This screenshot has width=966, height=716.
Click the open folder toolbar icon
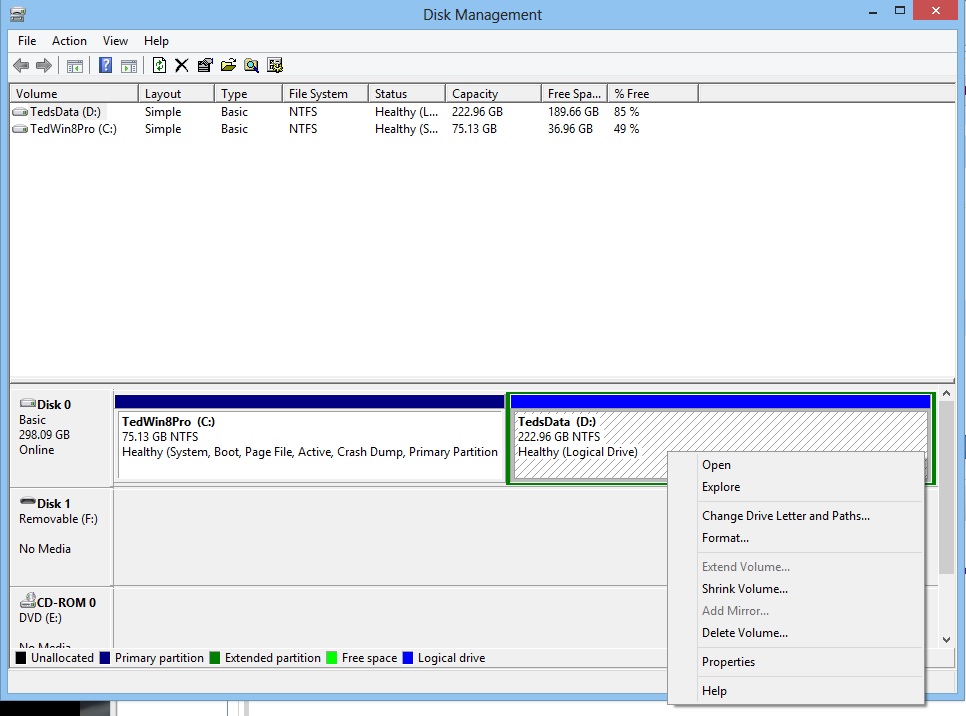228,66
